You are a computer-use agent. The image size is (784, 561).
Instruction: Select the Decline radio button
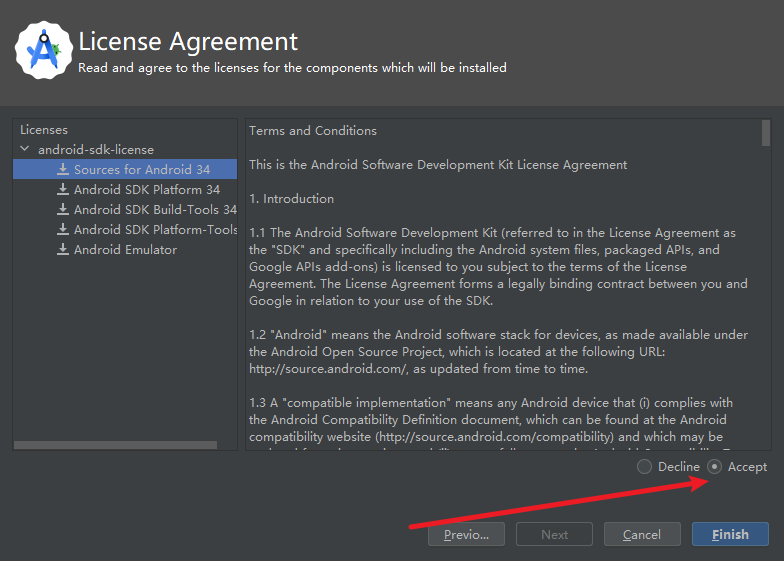point(644,467)
